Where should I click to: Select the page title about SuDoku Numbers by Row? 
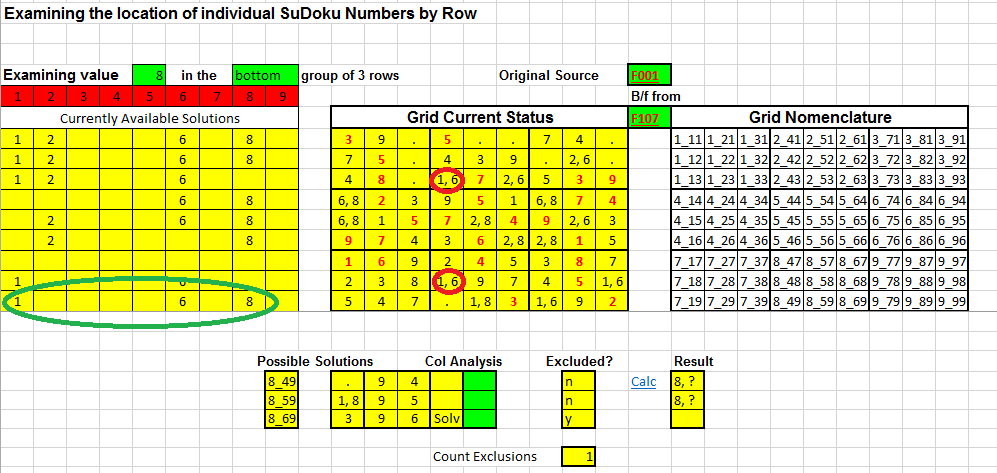240,13
